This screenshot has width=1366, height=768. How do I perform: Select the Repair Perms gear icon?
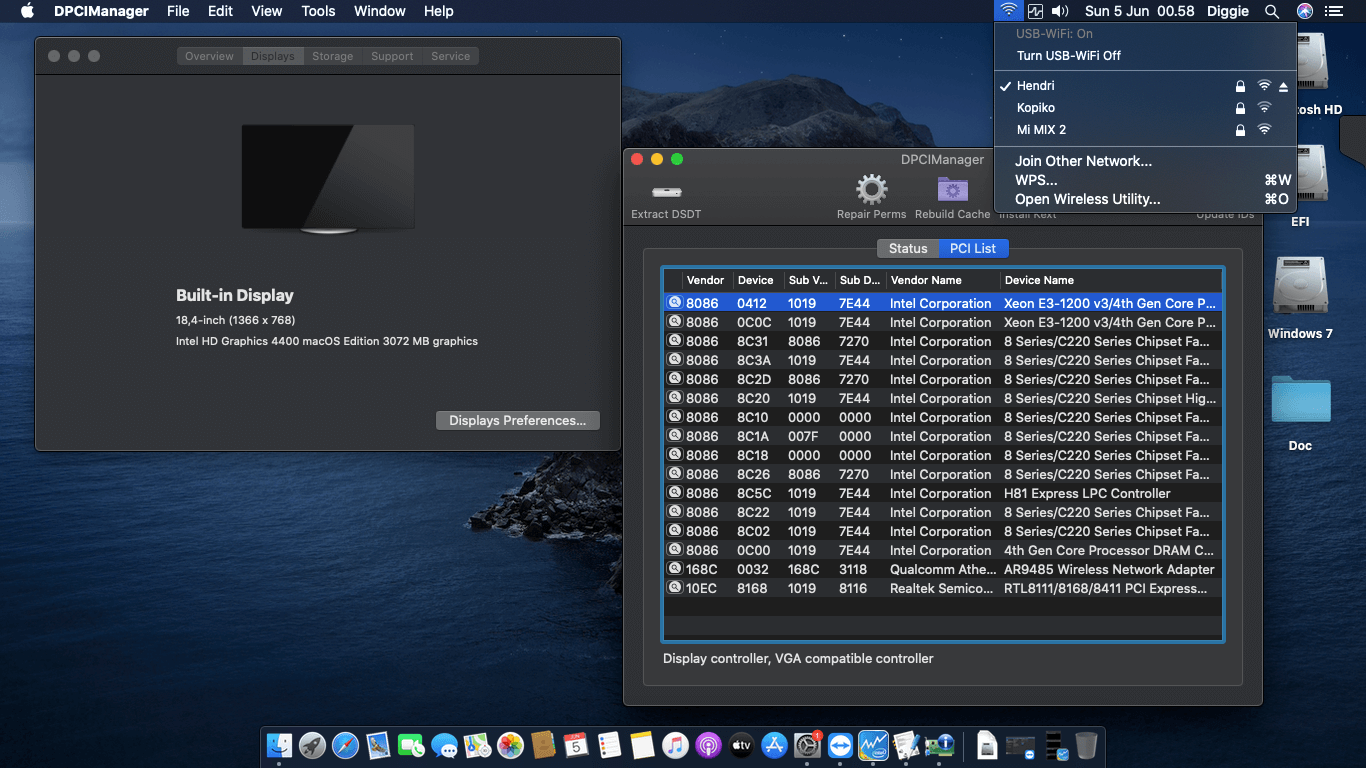pyautogui.click(x=870, y=188)
